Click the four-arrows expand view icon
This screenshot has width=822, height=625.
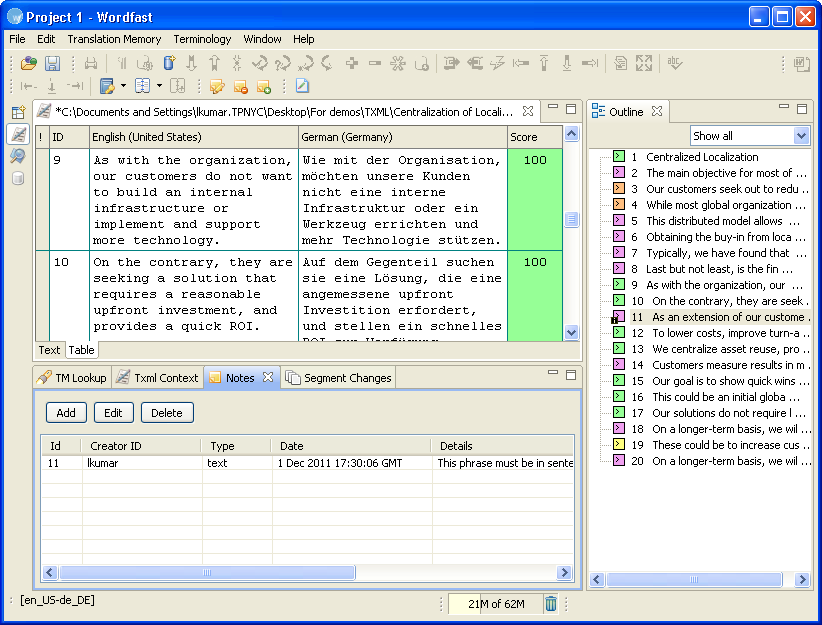click(644, 63)
